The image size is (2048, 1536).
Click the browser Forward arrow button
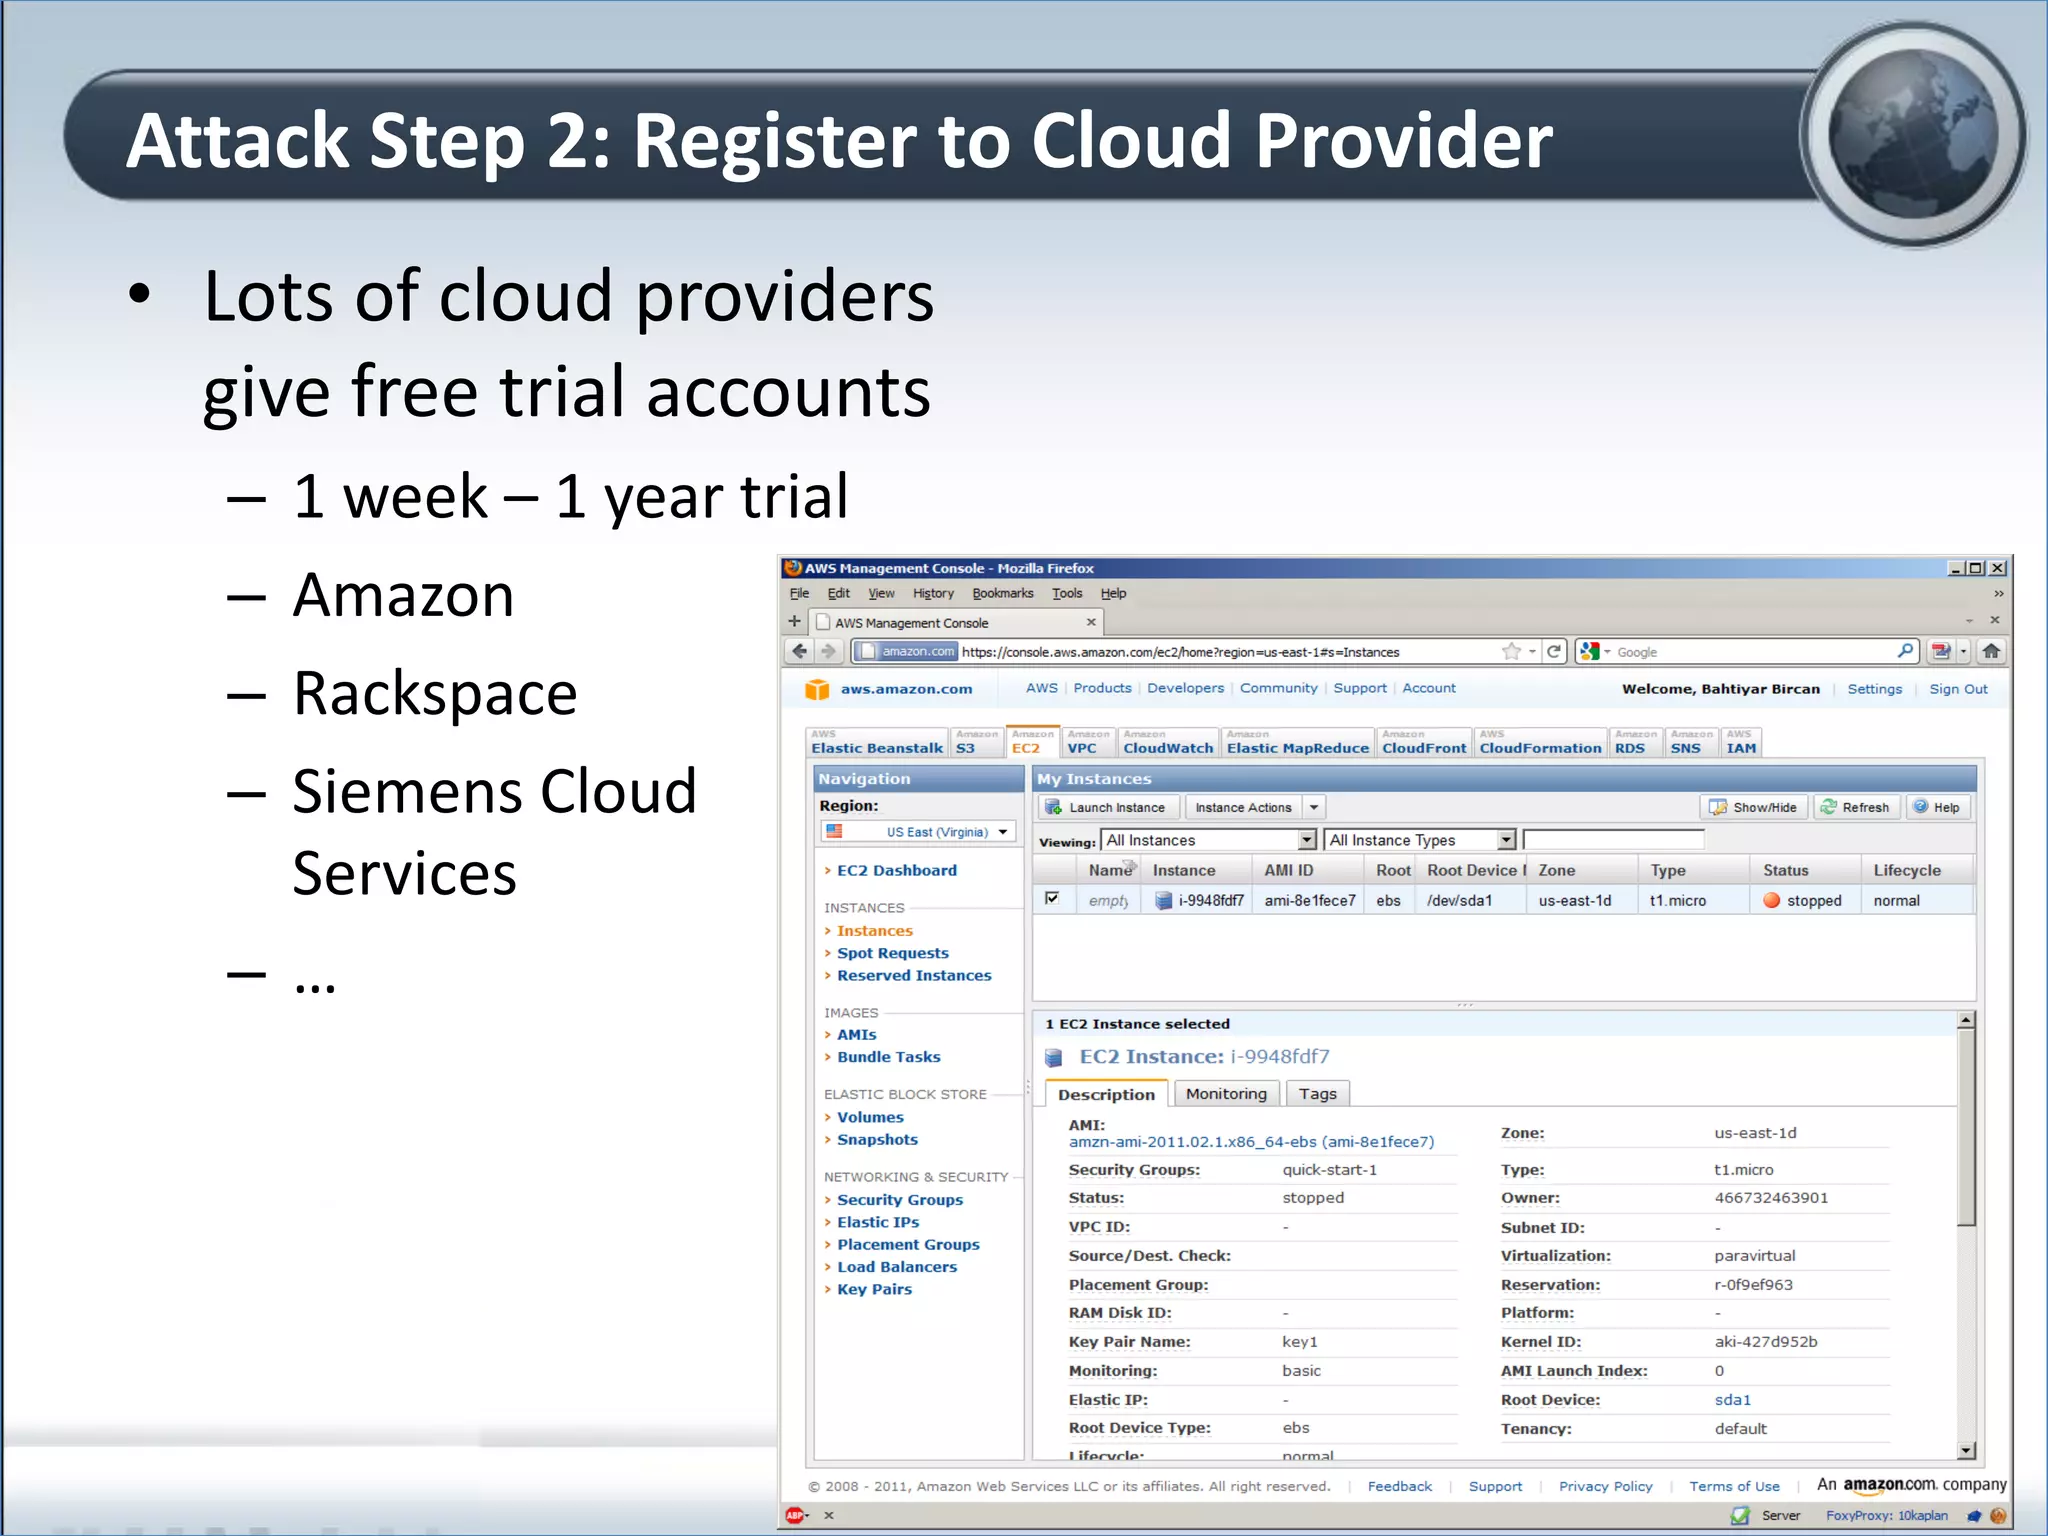tap(828, 651)
